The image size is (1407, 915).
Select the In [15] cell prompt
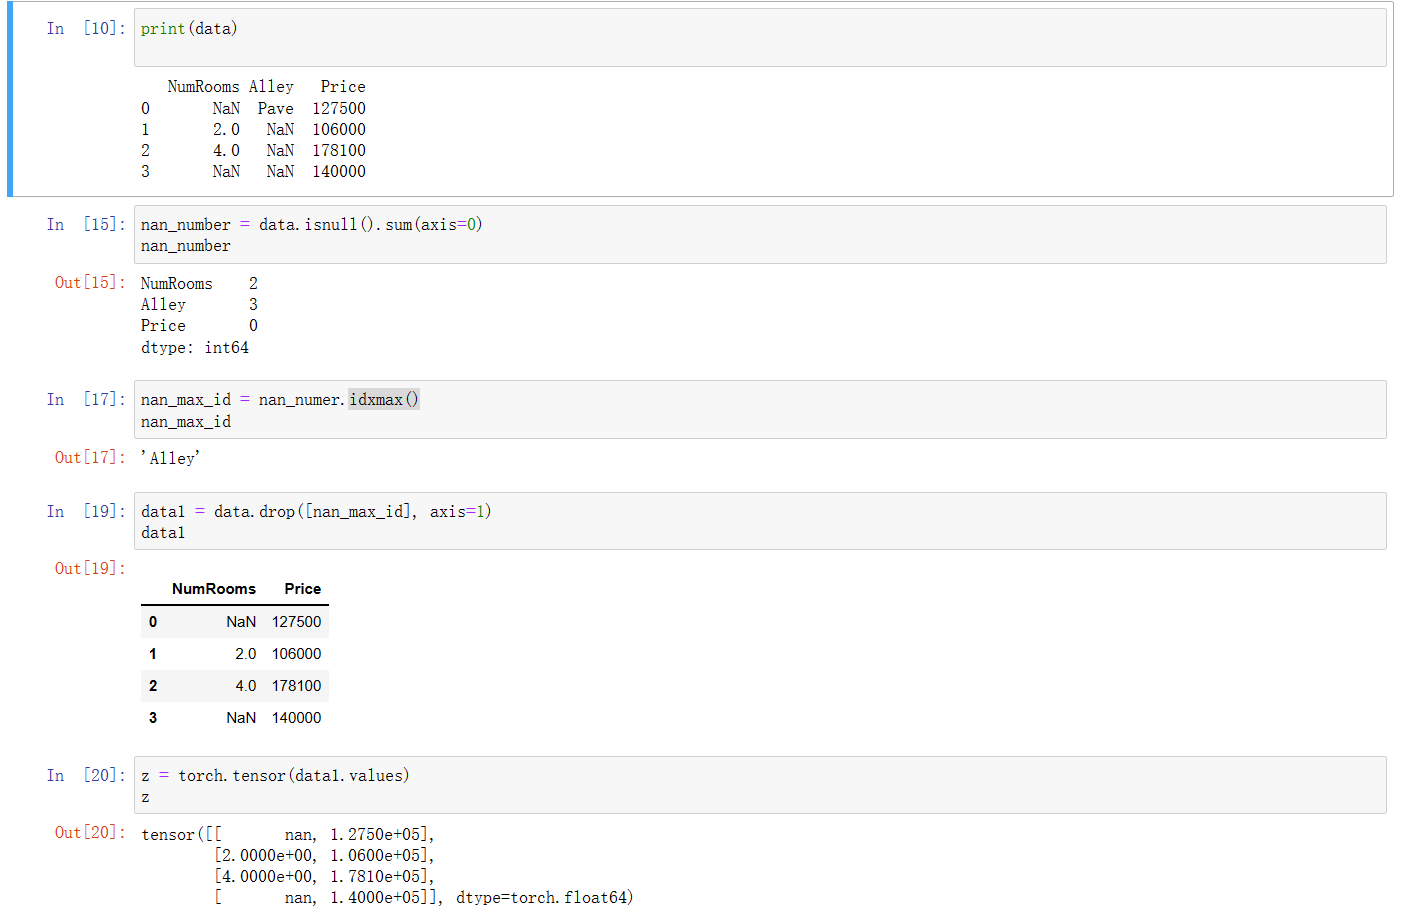pos(86,225)
